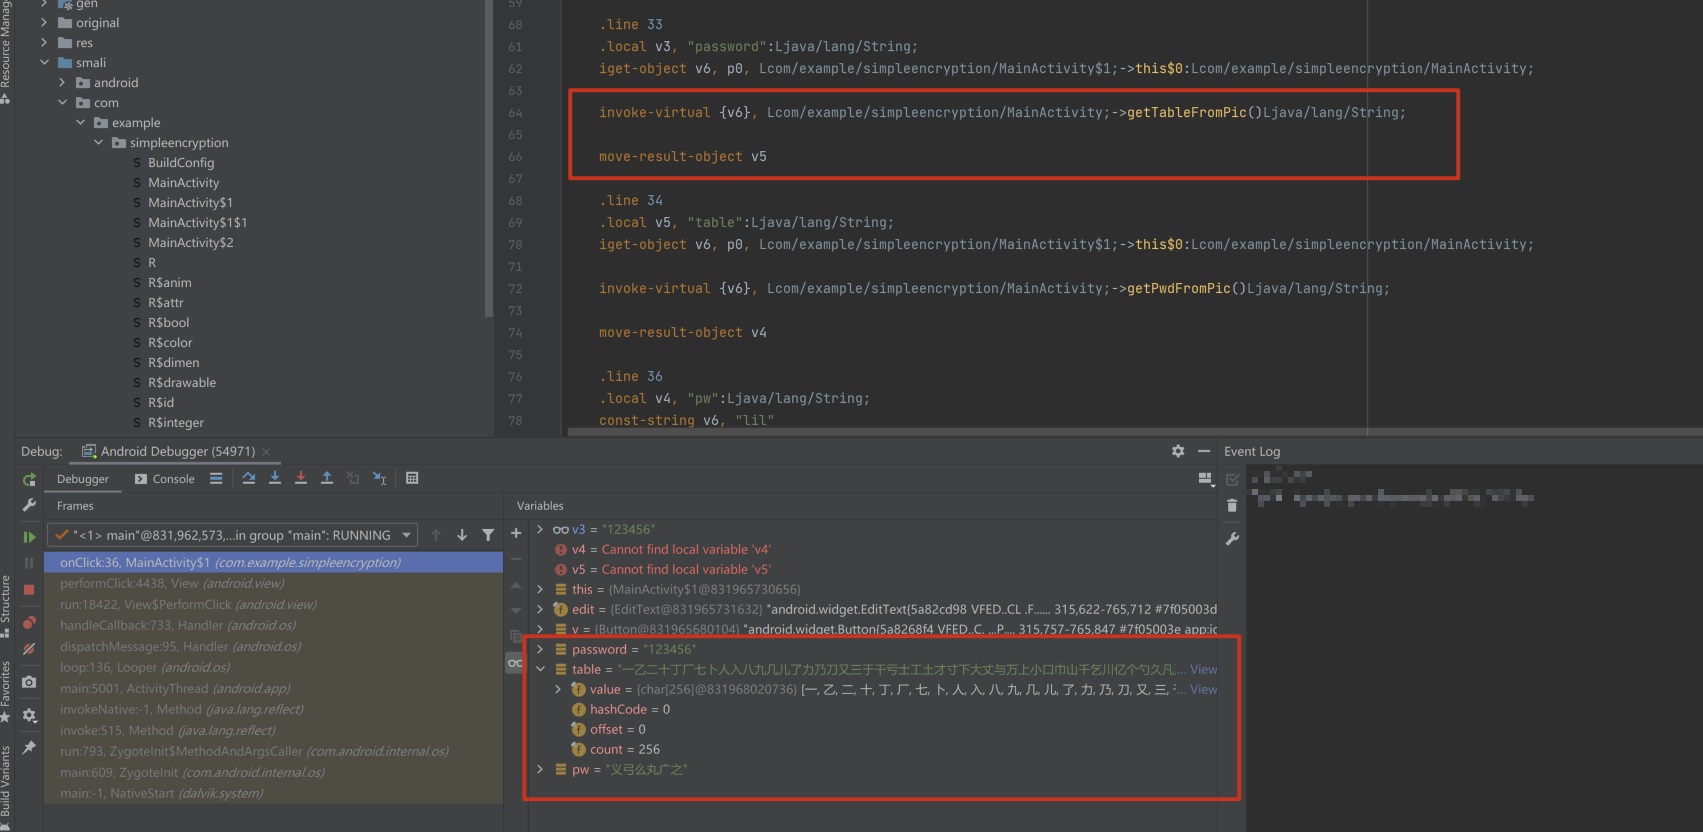This screenshot has height=832, width=1703.
Task: Expand the res folder
Action: [44, 42]
